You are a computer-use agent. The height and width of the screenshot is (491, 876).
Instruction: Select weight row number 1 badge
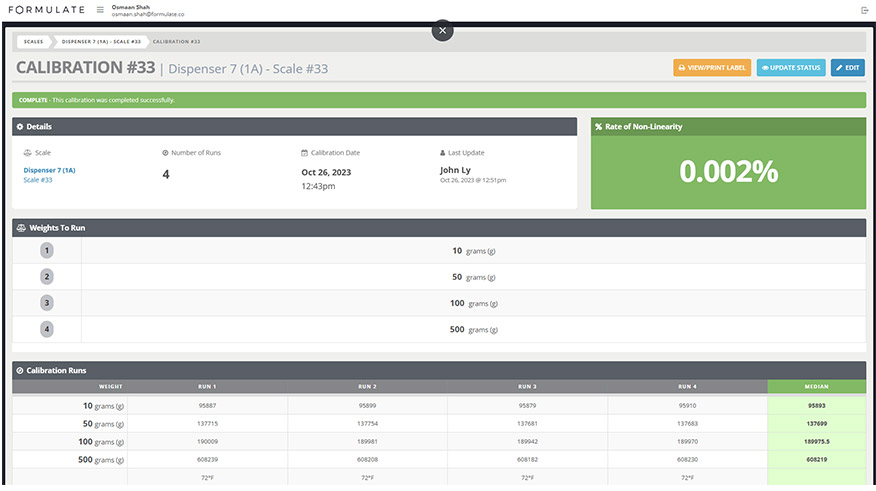point(46,251)
